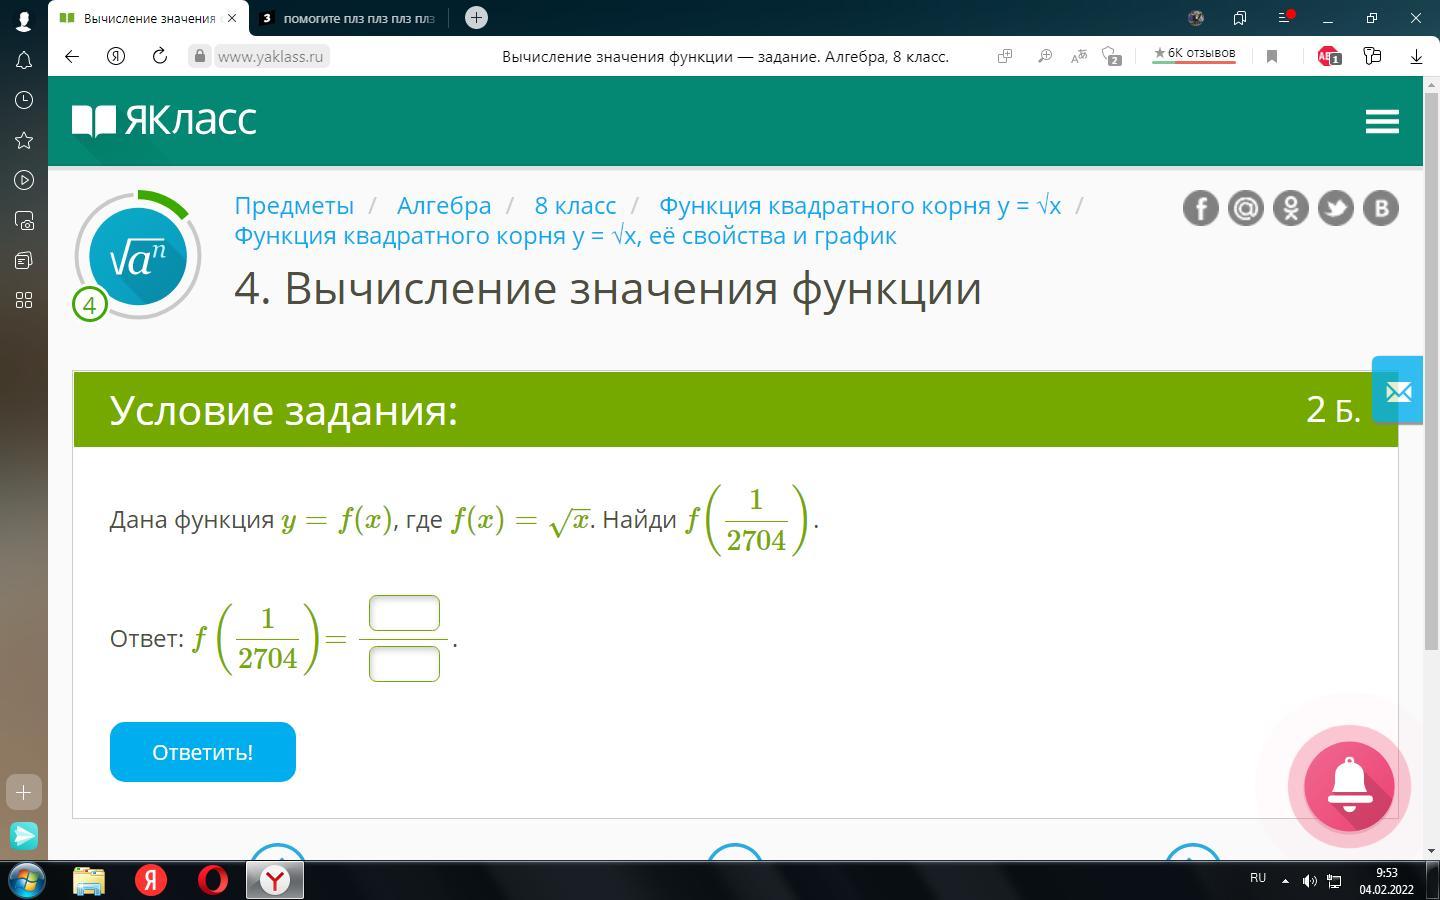Share the page via Facebook icon

[x=1200, y=208]
